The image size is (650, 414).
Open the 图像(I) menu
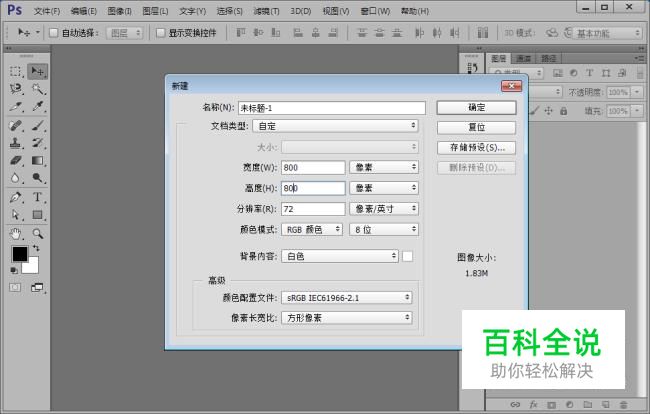[x=119, y=11]
